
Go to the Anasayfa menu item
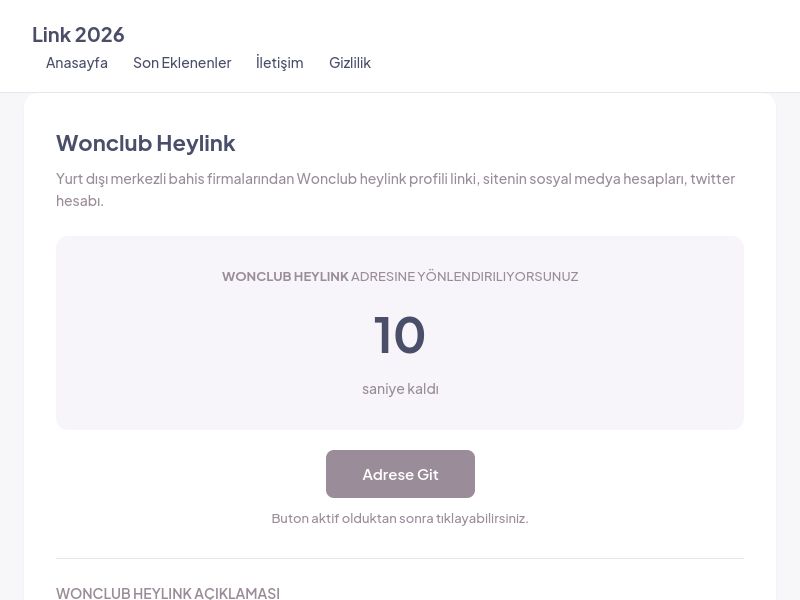pos(77,63)
